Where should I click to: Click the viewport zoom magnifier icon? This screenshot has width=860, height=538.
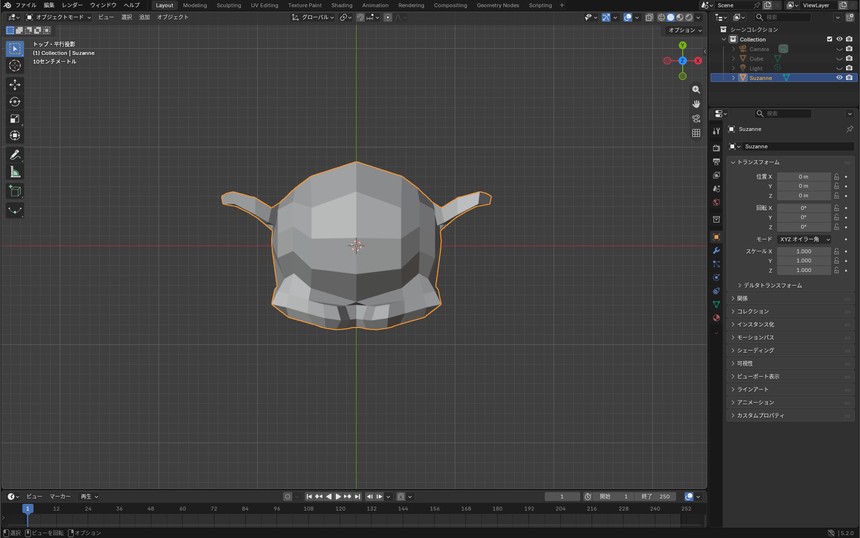click(696, 89)
